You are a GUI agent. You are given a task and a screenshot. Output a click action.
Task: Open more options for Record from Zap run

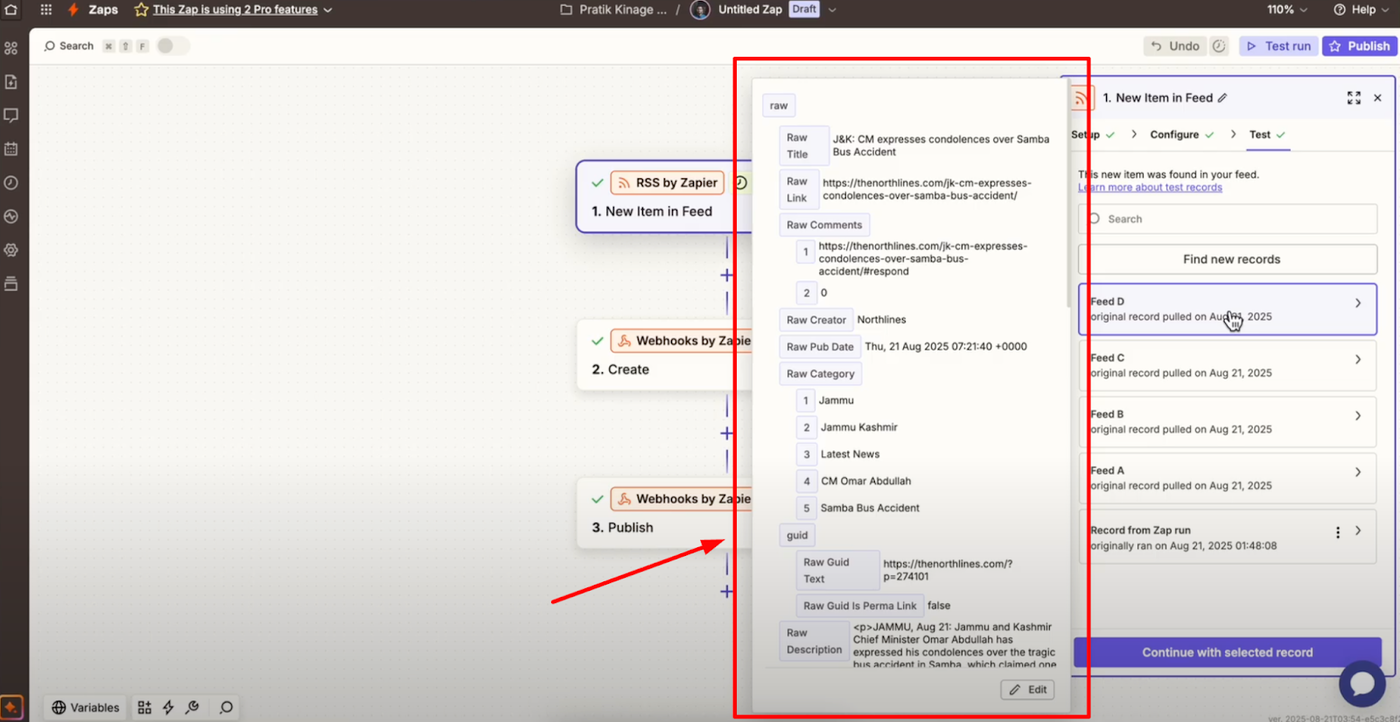(x=1338, y=532)
